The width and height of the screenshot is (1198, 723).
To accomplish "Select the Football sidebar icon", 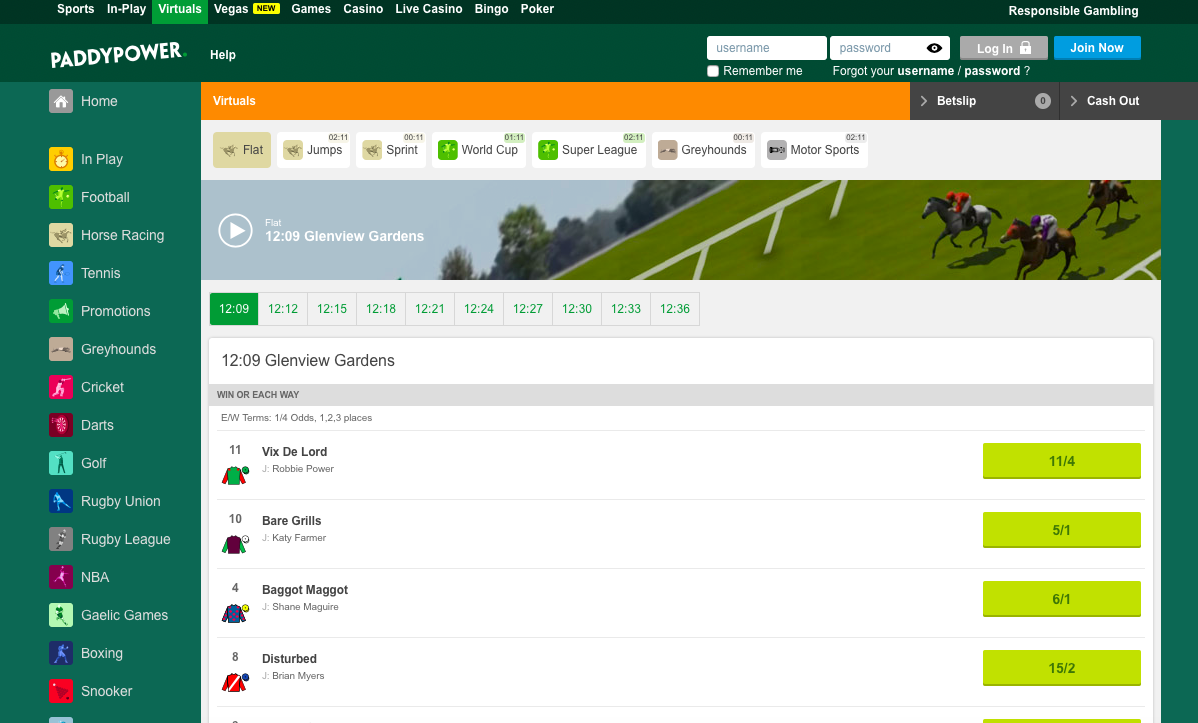I will (x=61, y=197).
